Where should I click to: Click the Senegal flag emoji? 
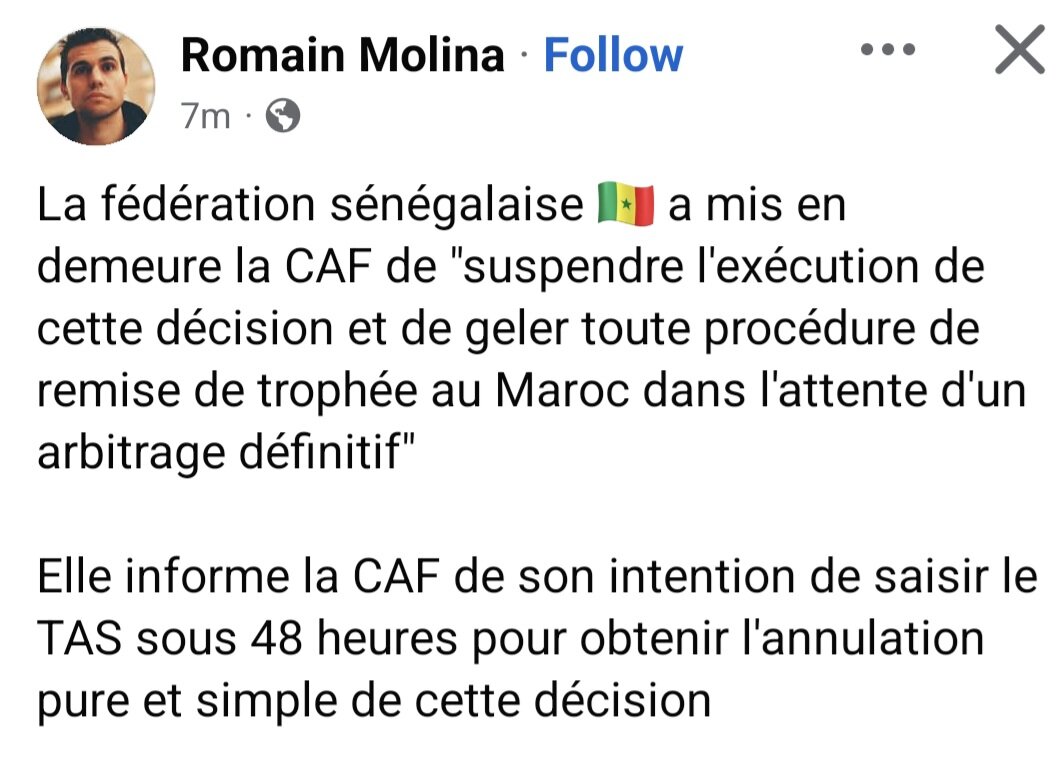click(625, 205)
